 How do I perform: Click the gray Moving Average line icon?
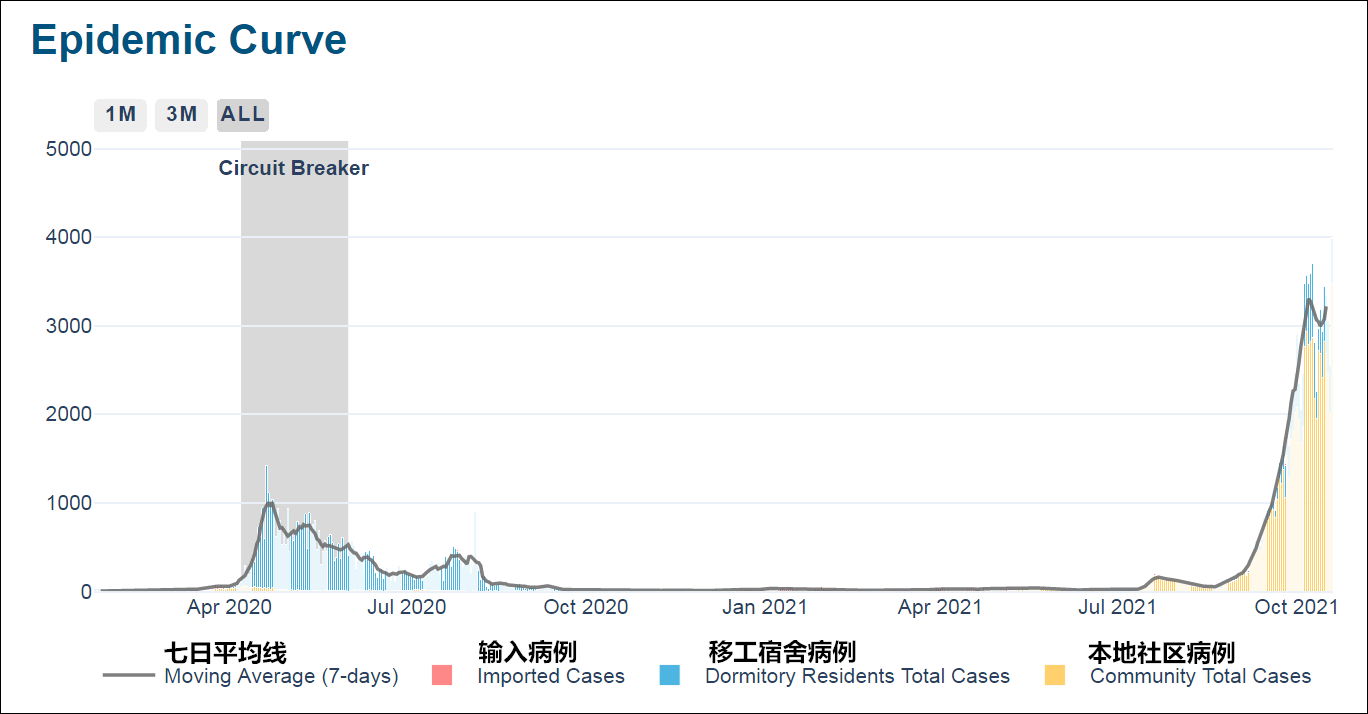click(x=131, y=676)
